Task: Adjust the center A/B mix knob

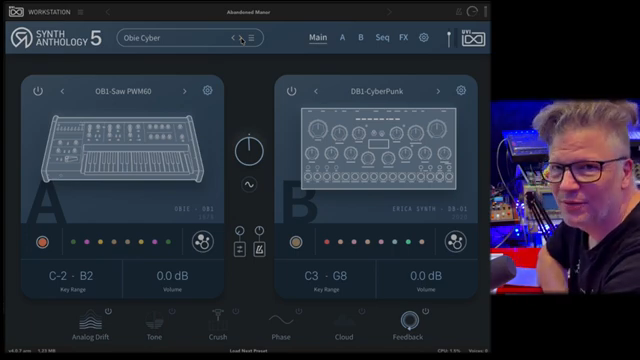Action: click(x=249, y=151)
